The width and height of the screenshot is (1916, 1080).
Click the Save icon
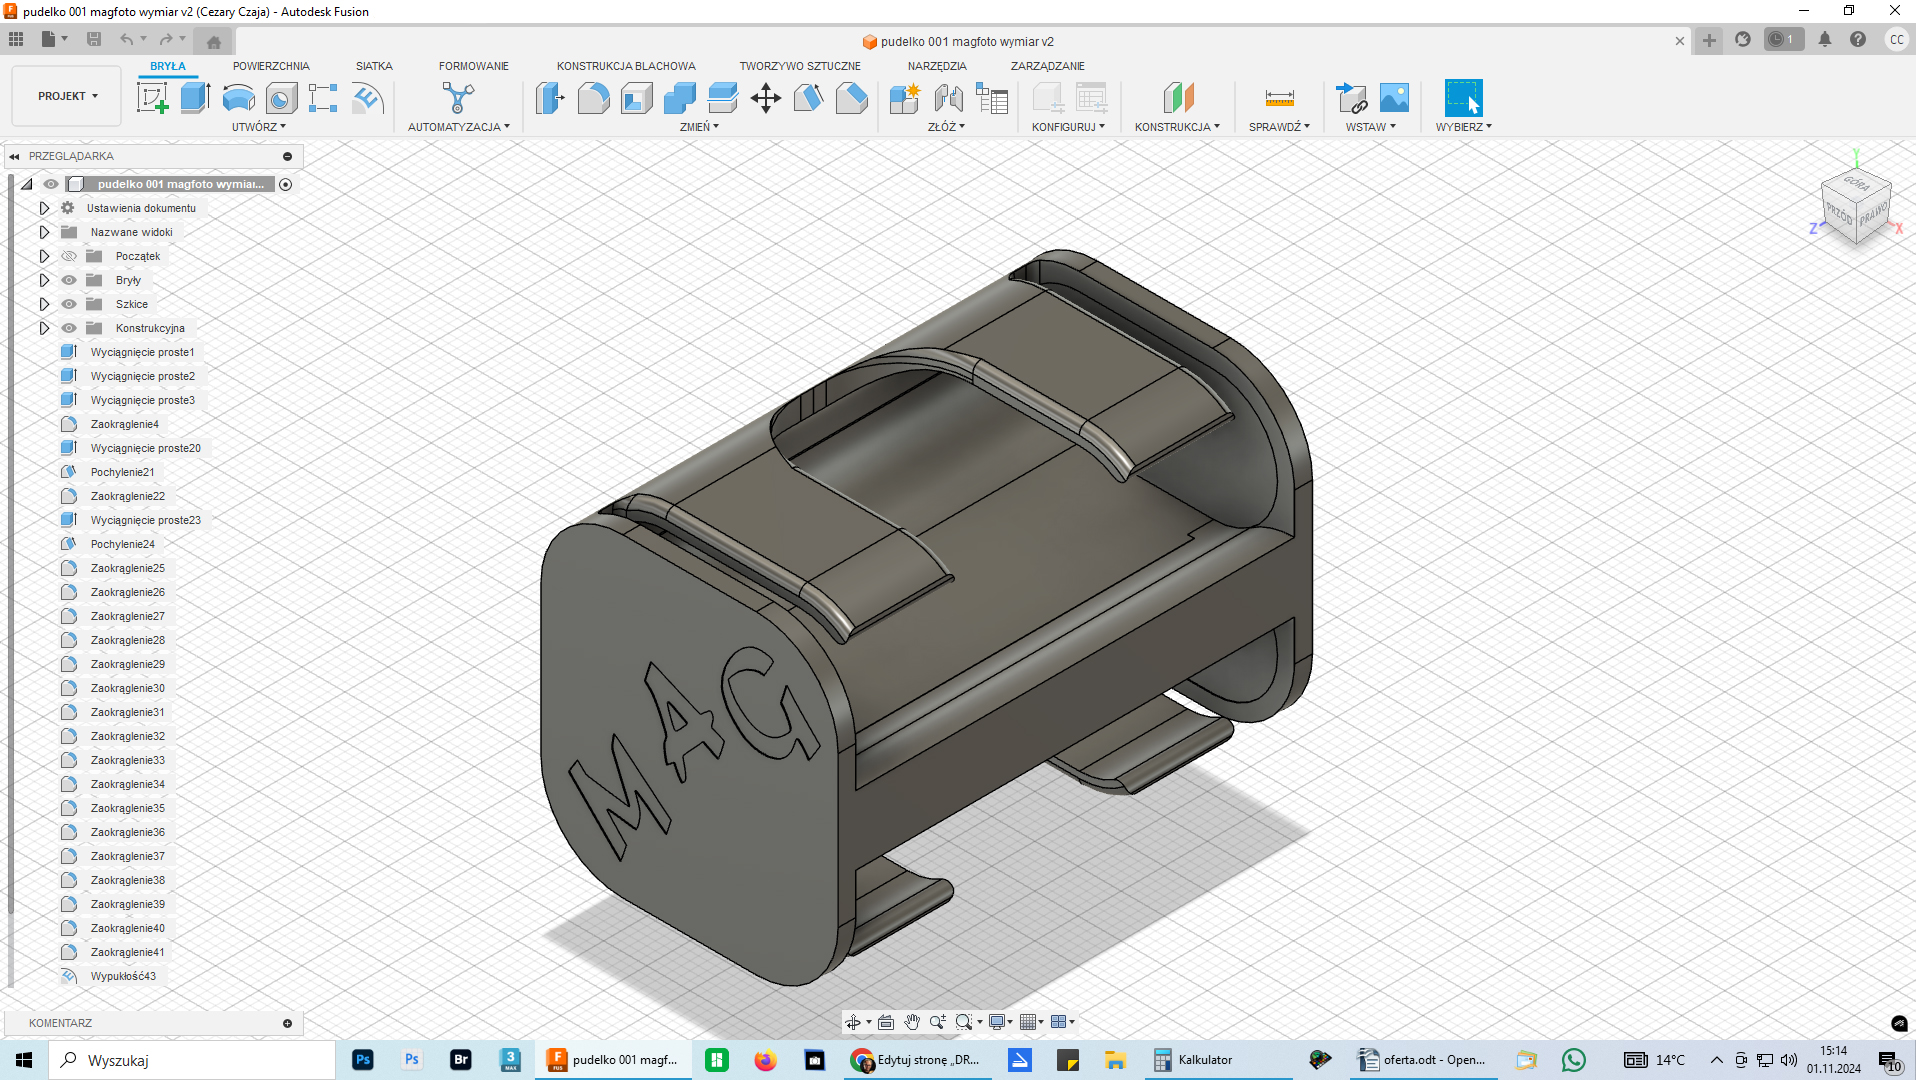tap(94, 39)
